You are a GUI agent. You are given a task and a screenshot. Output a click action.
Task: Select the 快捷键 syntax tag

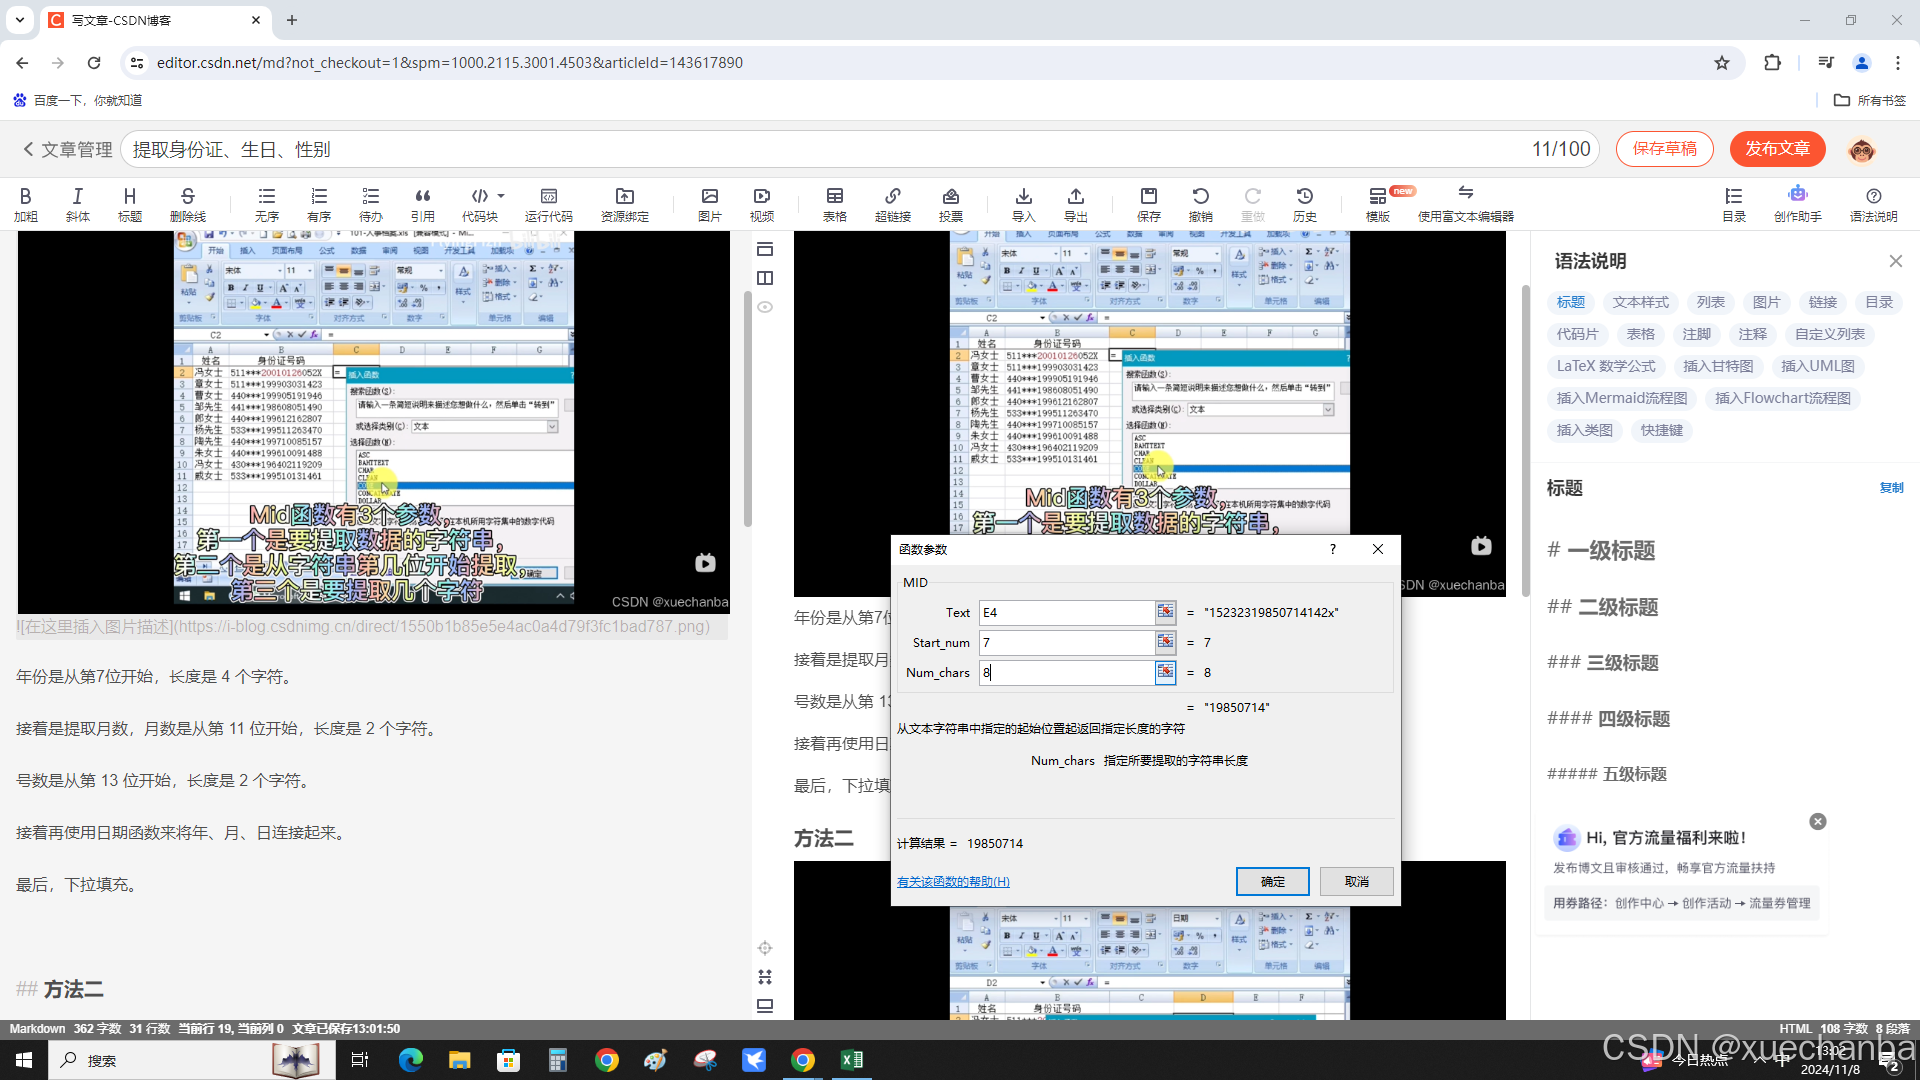tap(1661, 430)
